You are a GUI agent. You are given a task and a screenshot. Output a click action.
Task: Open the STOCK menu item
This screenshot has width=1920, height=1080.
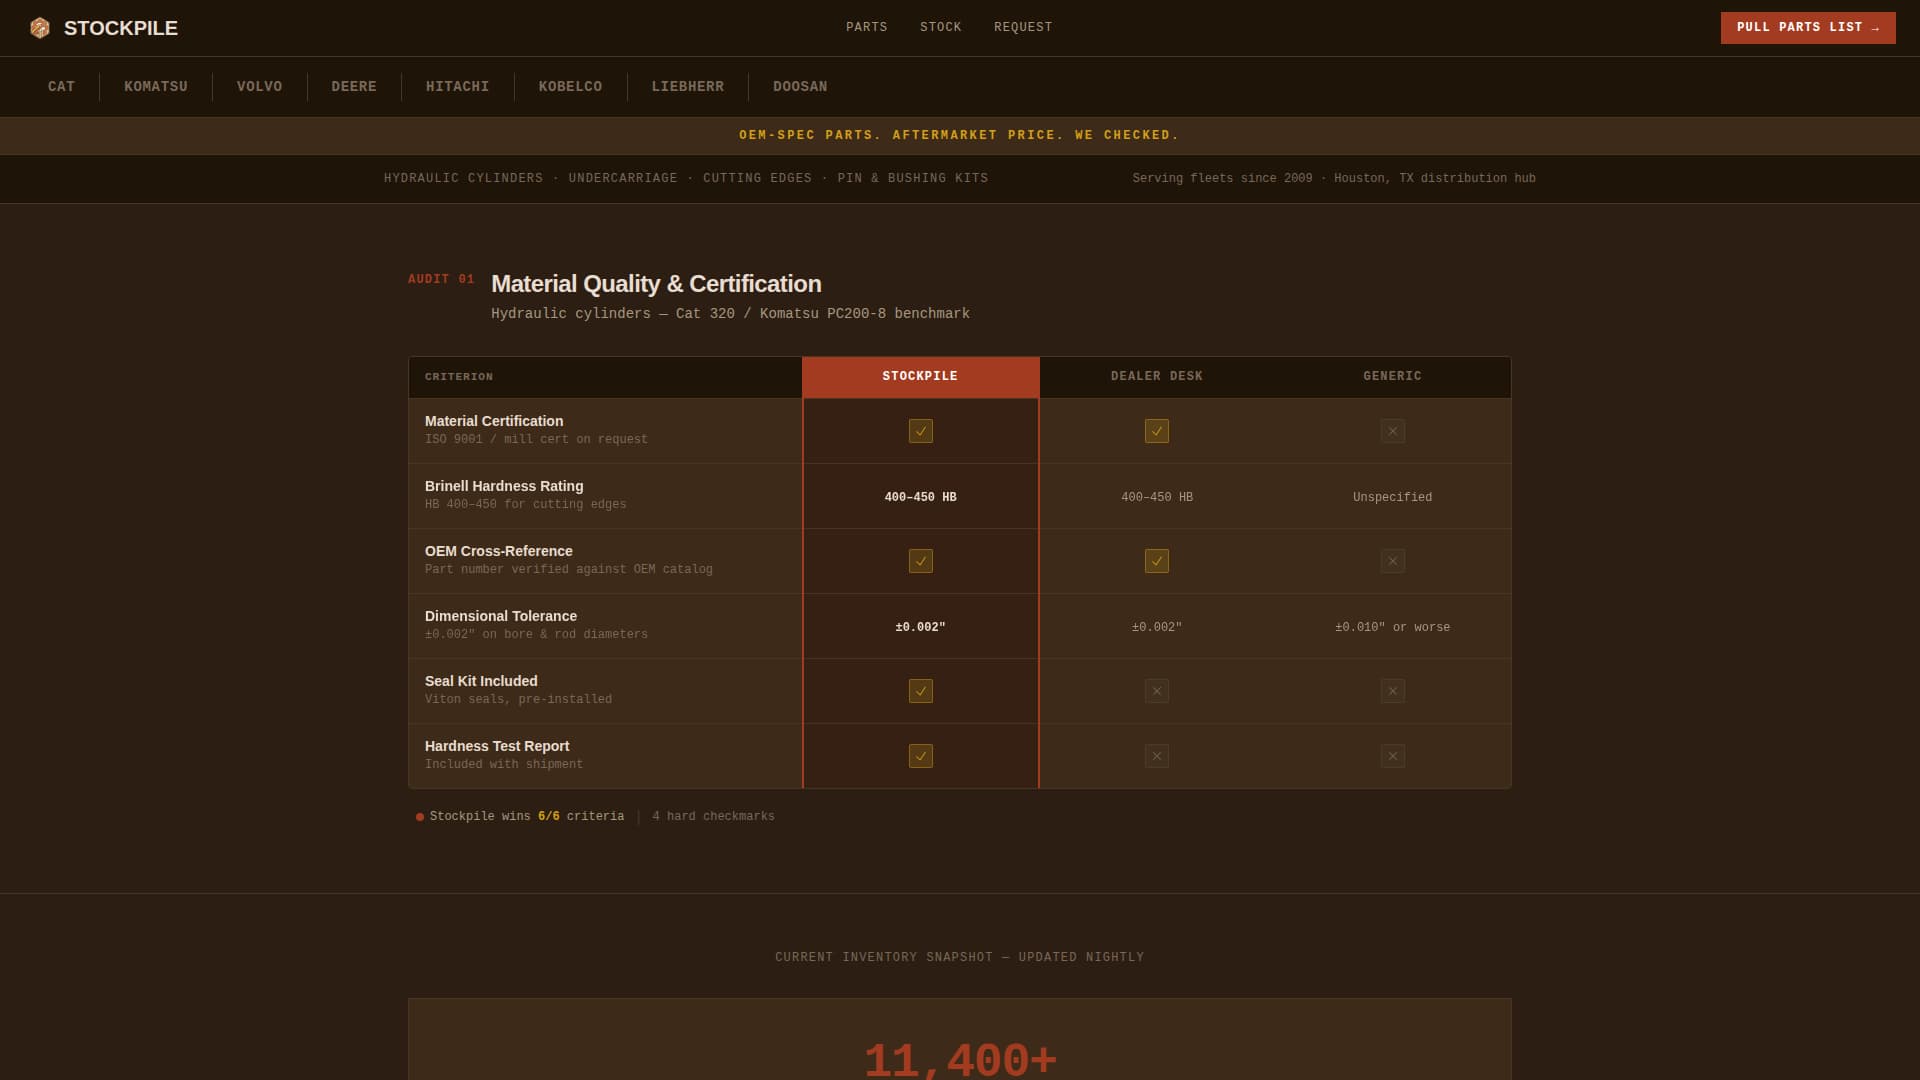[940, 27]
